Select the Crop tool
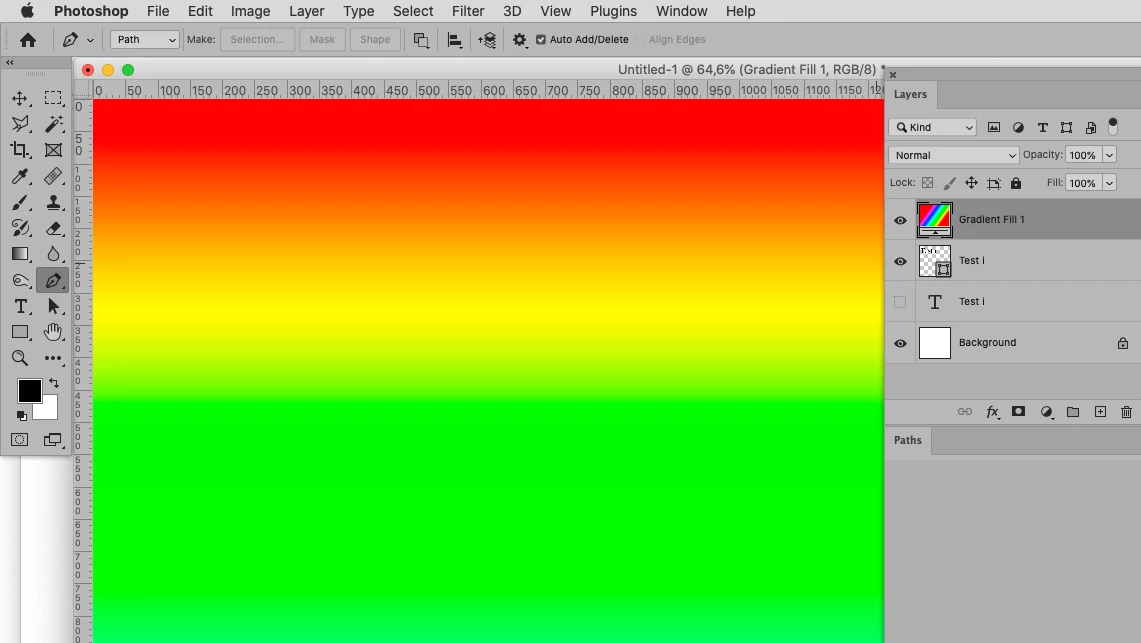The height and width of the screenshot is (643, 1141). (x=20, y=150)
